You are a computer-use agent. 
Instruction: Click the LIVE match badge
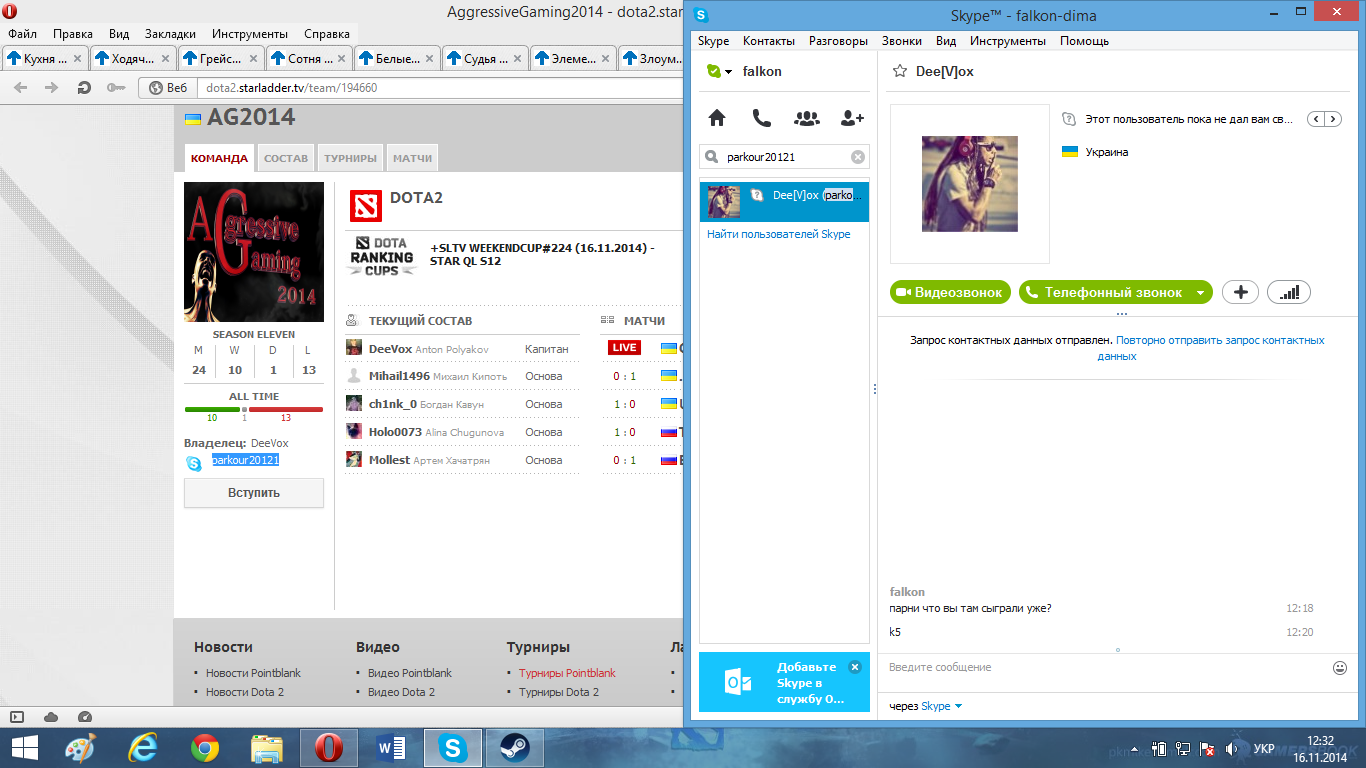[x=625, y=348]
